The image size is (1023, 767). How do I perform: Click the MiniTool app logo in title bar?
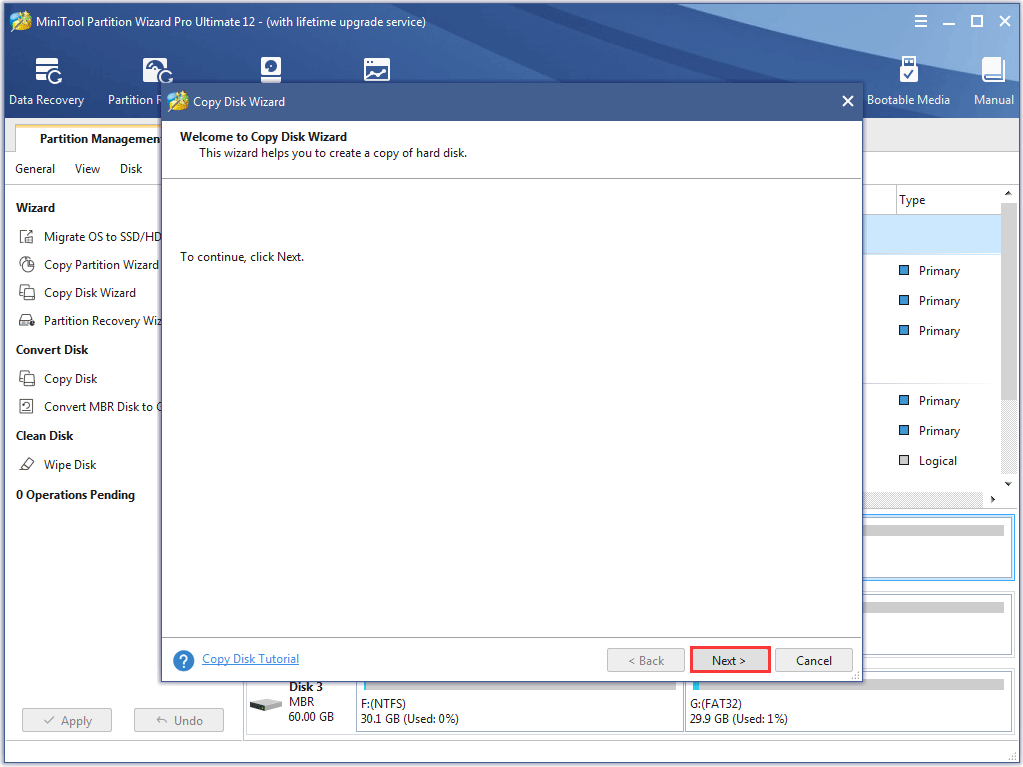pos(20,22)
